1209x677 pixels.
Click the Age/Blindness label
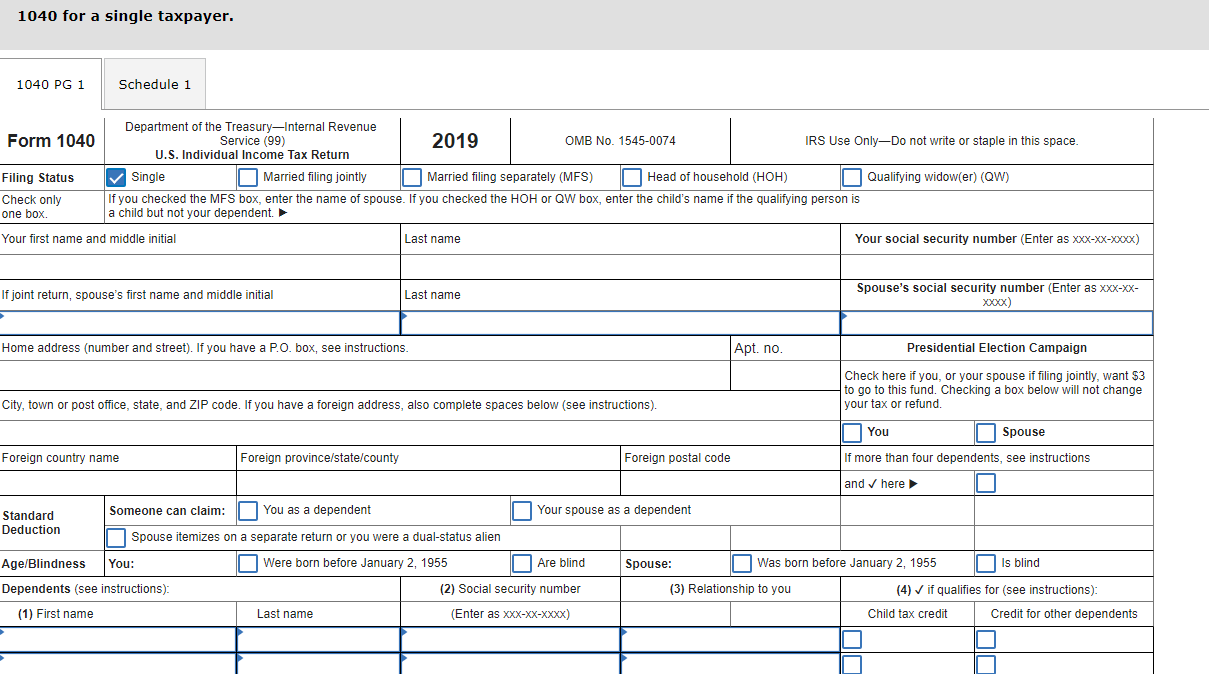tap(44, 564)
